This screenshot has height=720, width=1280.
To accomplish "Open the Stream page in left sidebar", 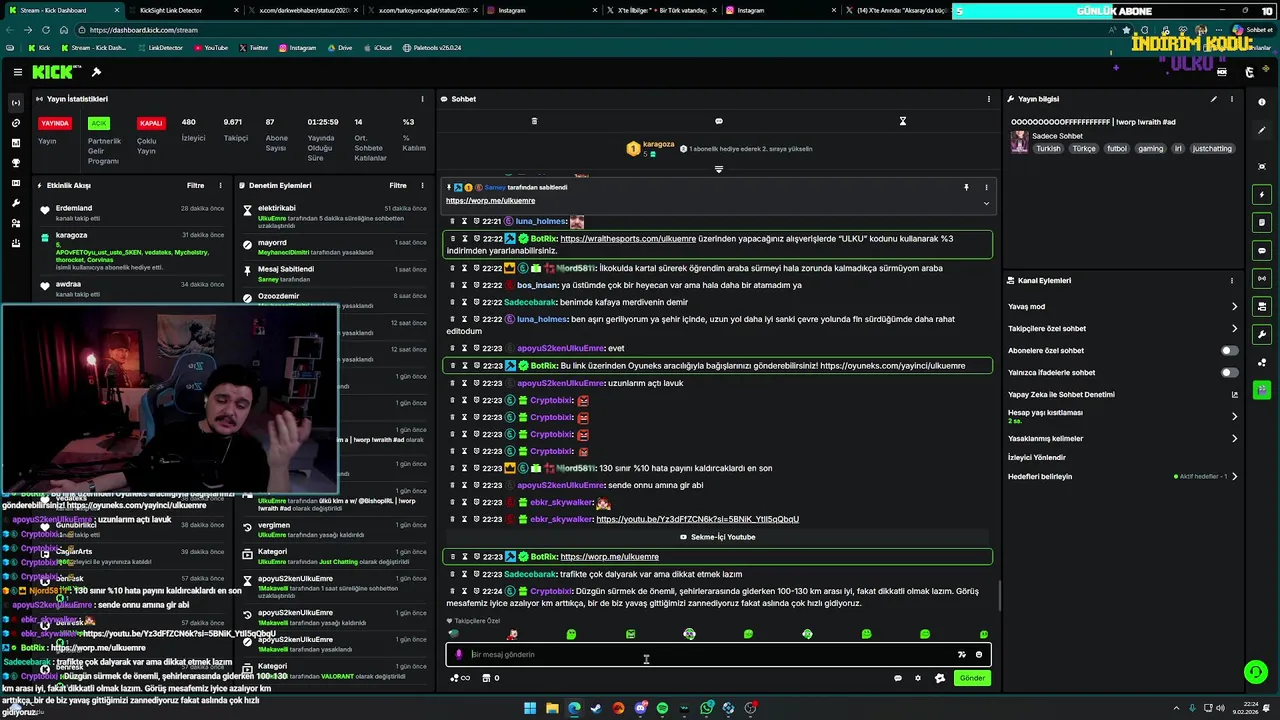I will tap(15, 103).
